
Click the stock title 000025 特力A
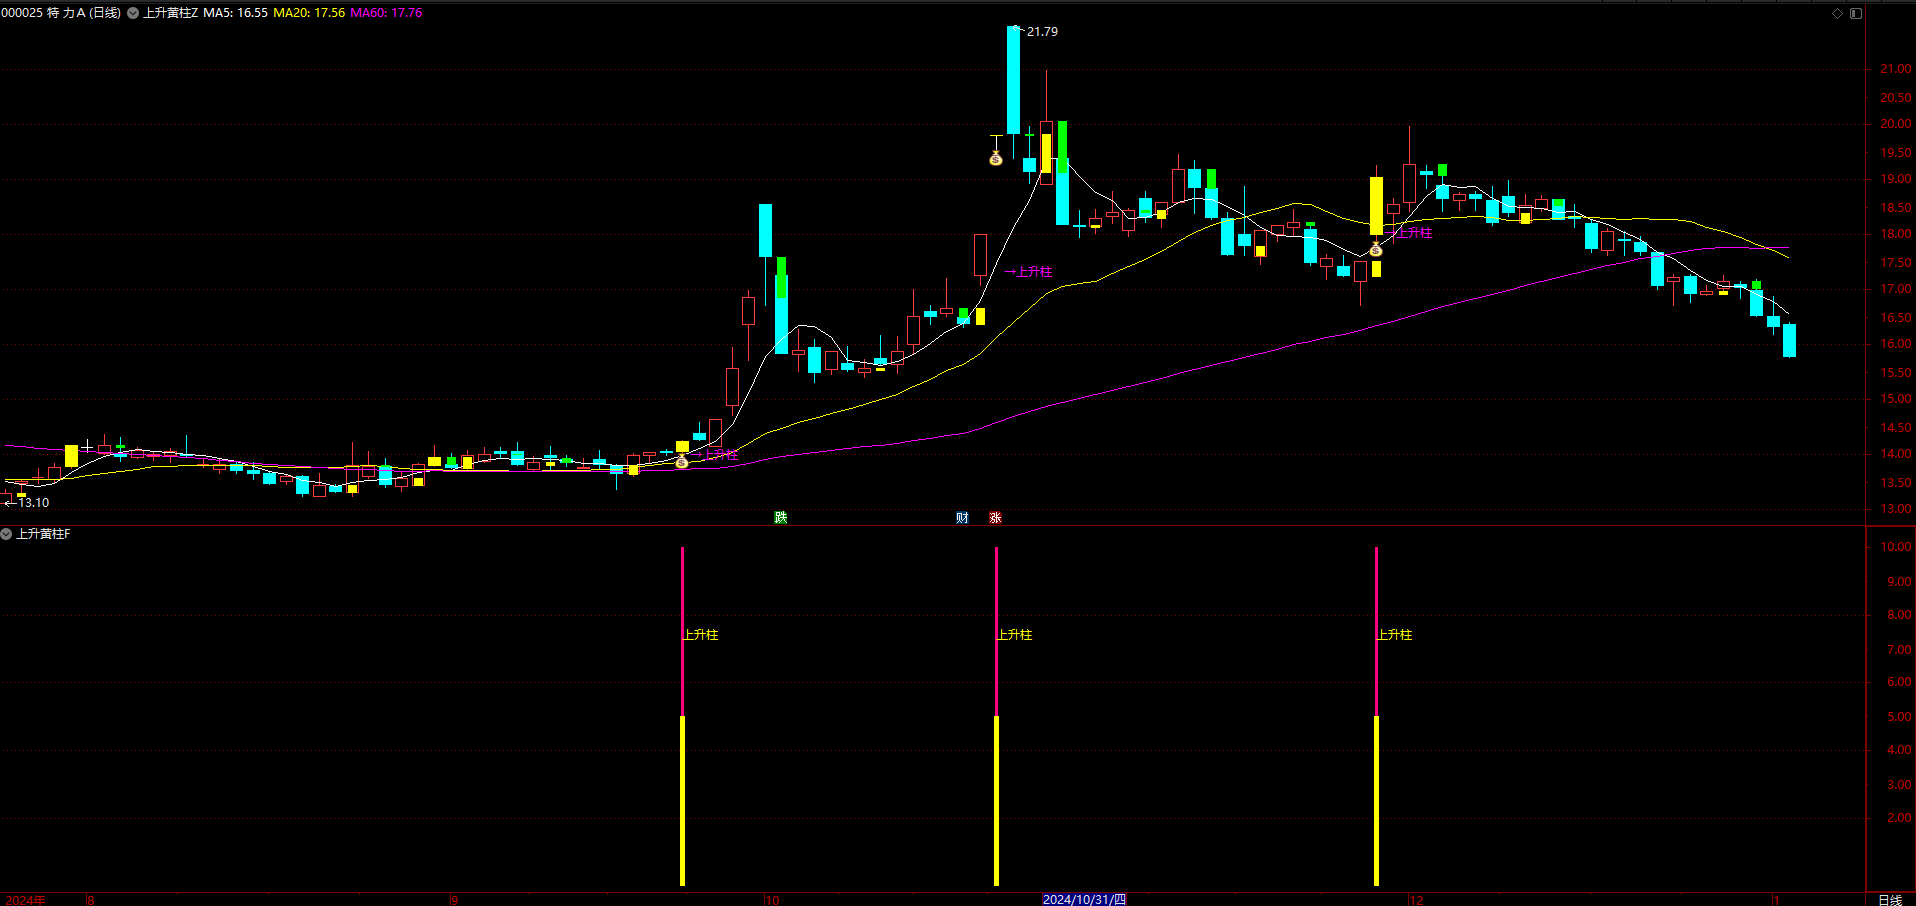(x=61, y=13)
